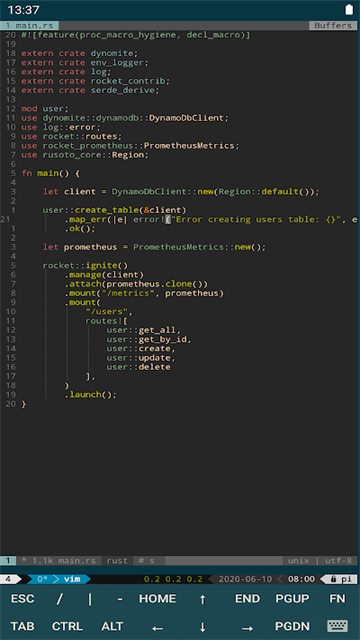Screen dimensions: 360x640
Task: Place cursor on the fn main() line
Action: pos(51,173)
